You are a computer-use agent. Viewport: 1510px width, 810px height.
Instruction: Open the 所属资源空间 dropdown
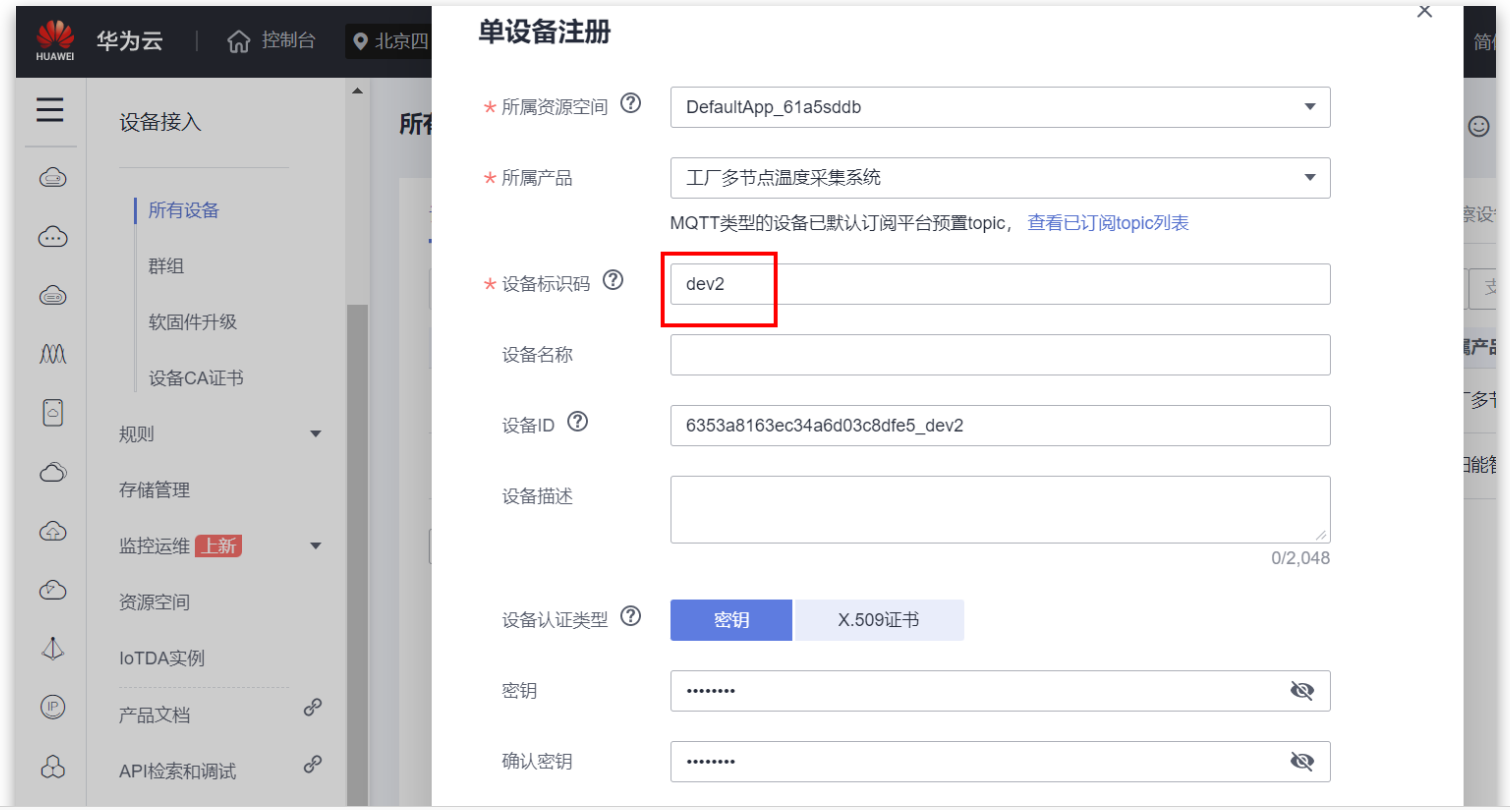(1000, 107)
